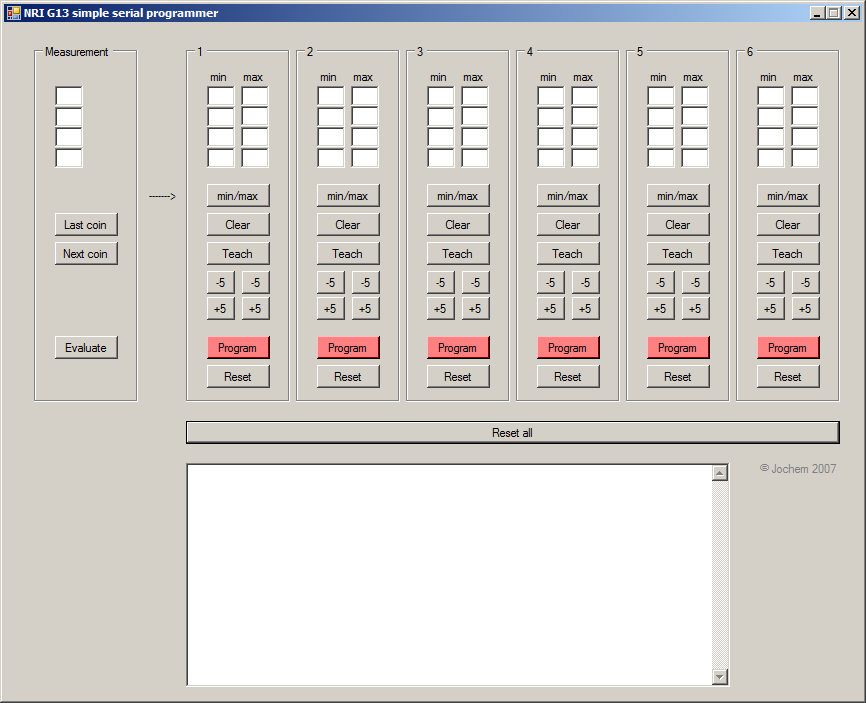Click Teach in group 2

click(348, 254)
